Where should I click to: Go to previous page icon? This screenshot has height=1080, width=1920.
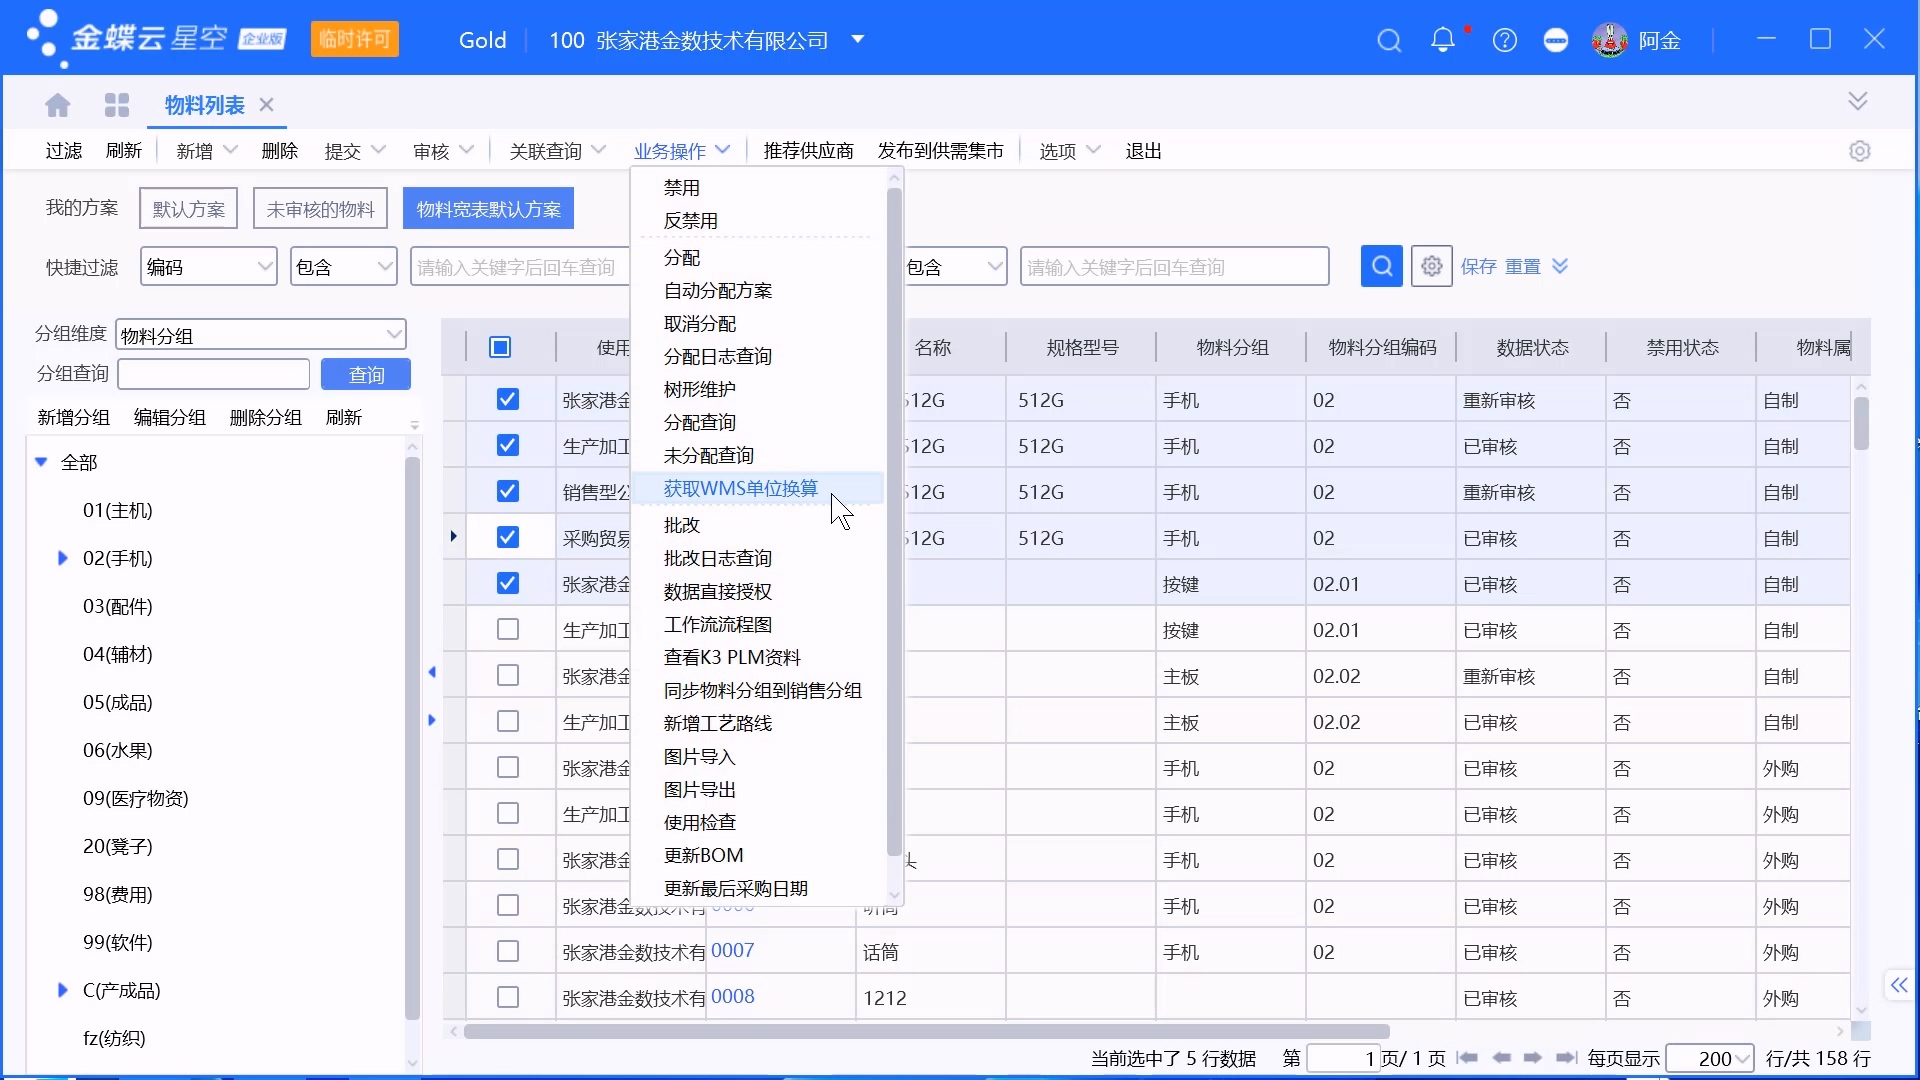pyautogui.click(x=1501, y=1058)
